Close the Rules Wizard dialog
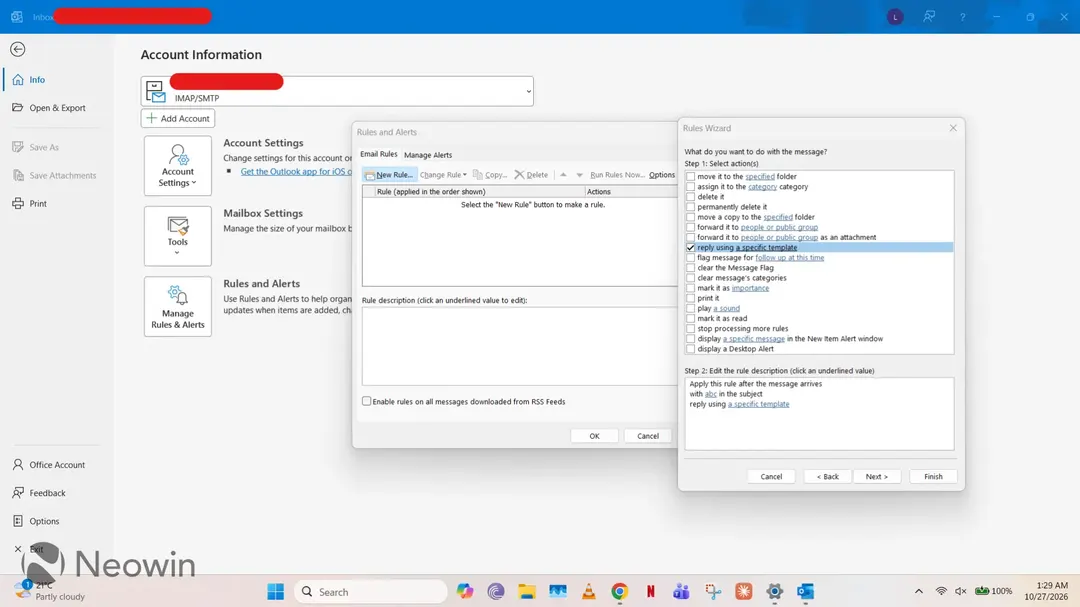 click(953, 128)
